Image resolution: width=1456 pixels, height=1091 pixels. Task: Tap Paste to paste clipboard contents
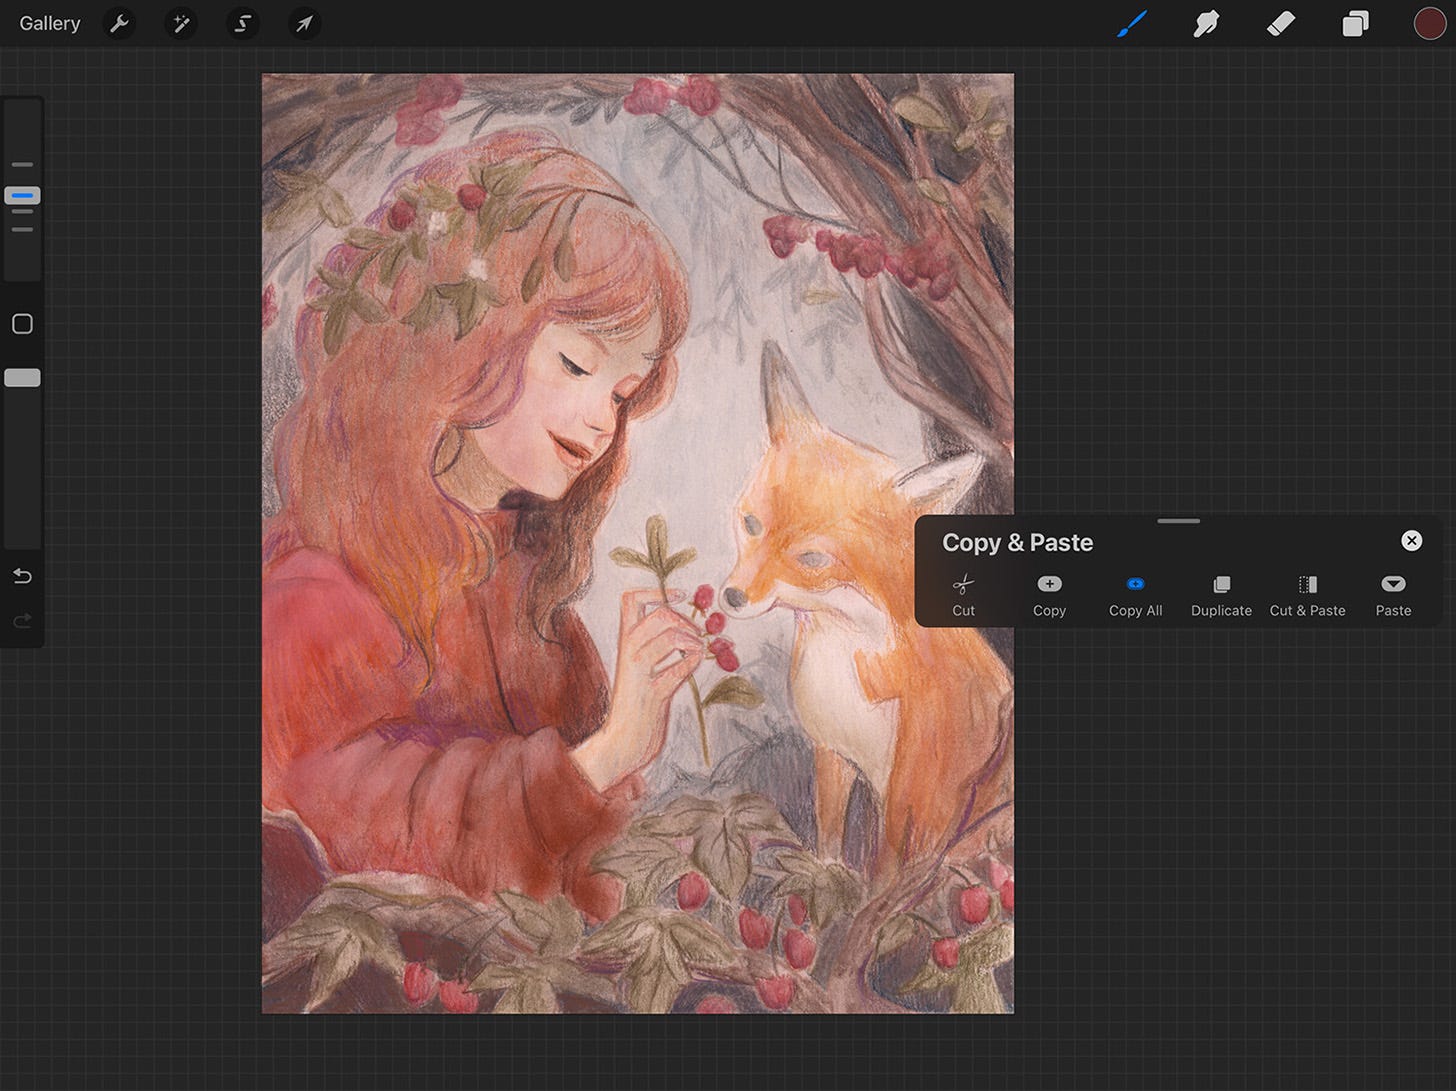click(1392, 595)
